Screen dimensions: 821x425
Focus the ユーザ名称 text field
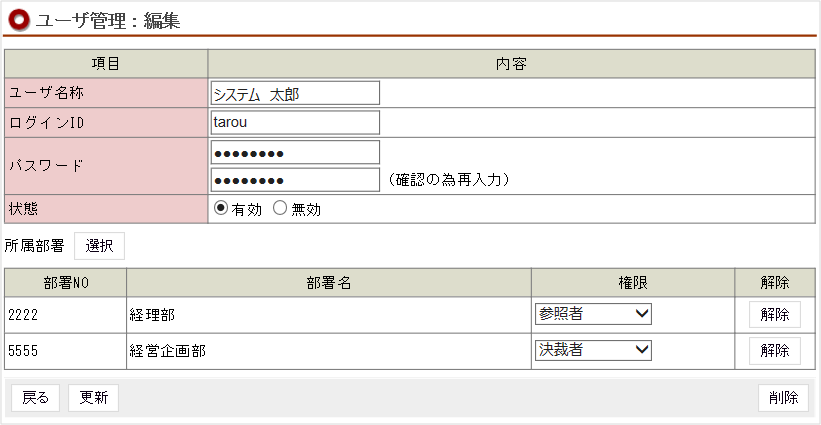coord(296,93)
